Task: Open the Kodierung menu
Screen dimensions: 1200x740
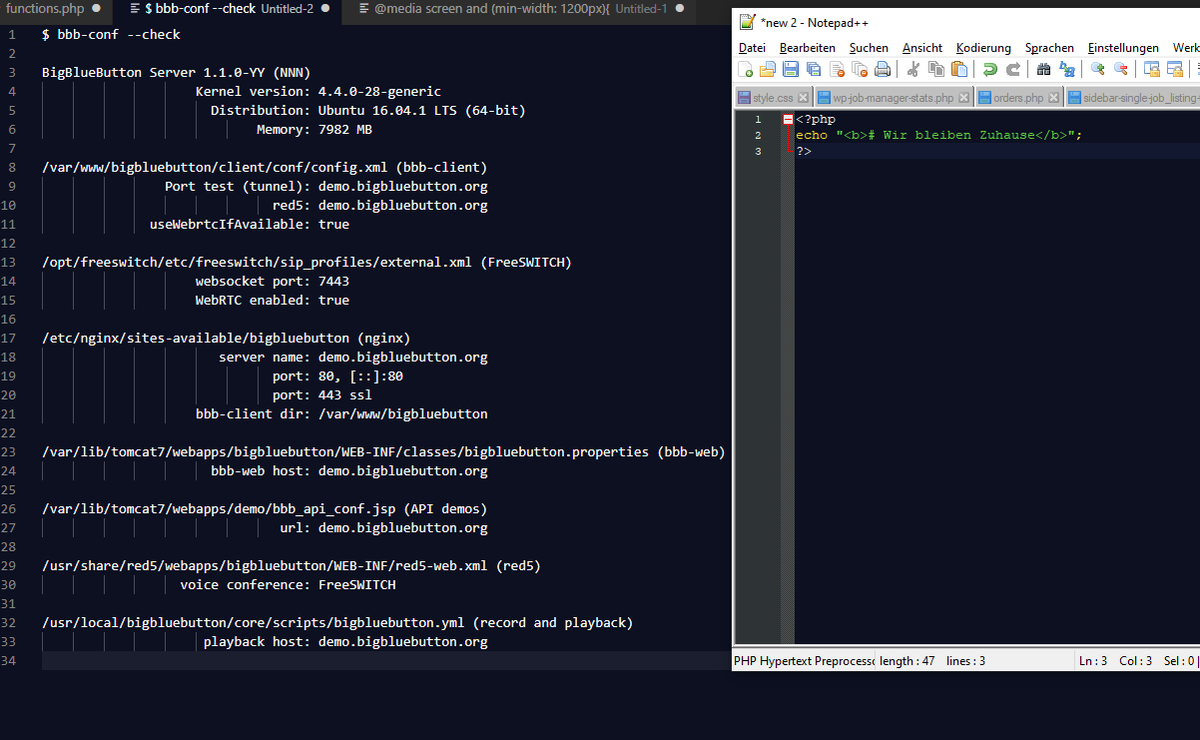Action: click(x=983, y=48)
